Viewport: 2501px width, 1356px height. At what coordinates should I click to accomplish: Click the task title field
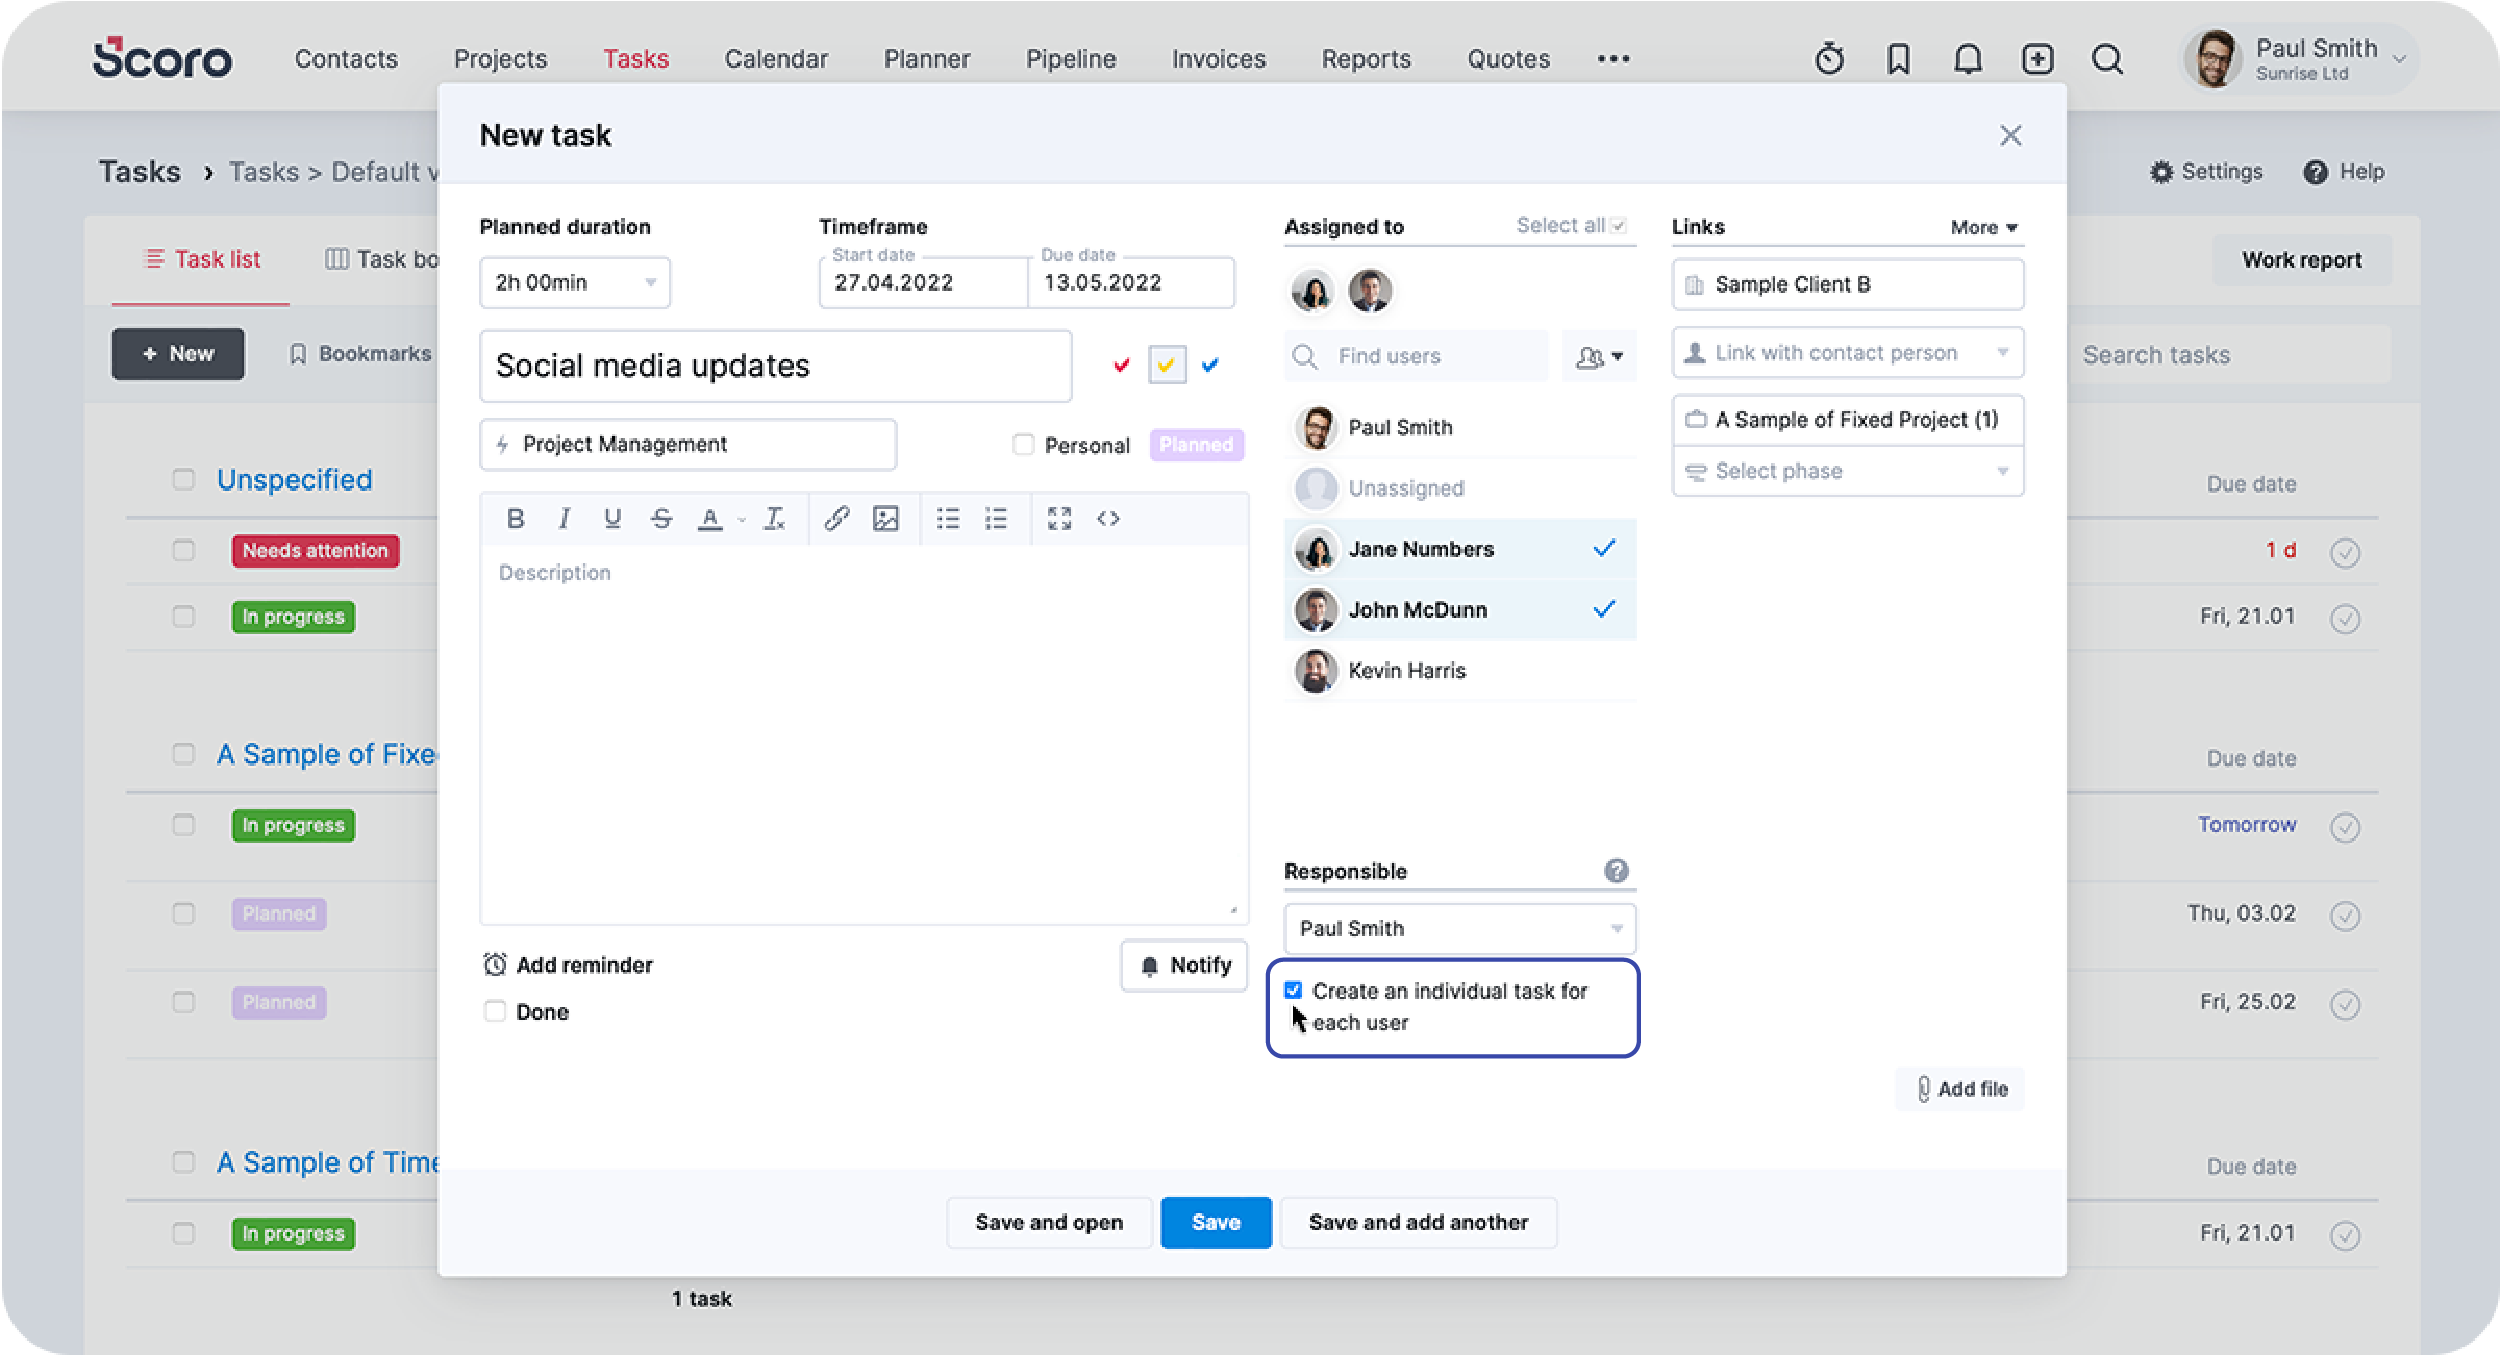[775, 366]
